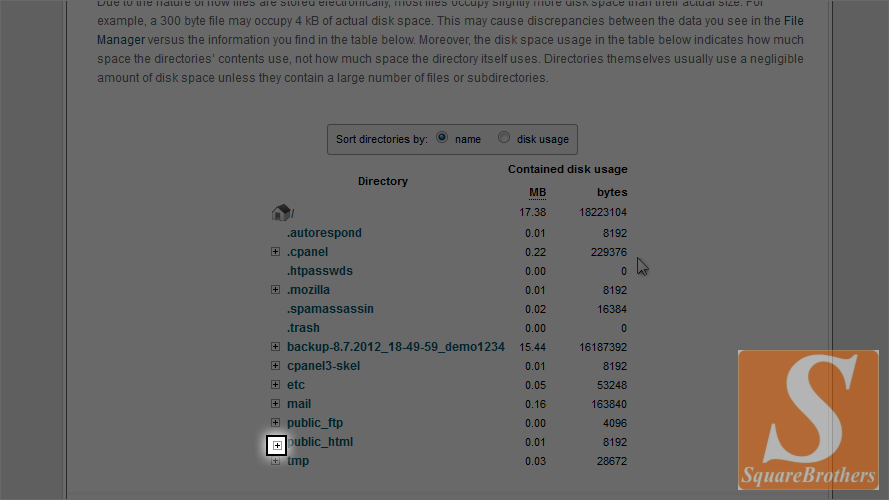Open the .trash directory link

point(303,328)
